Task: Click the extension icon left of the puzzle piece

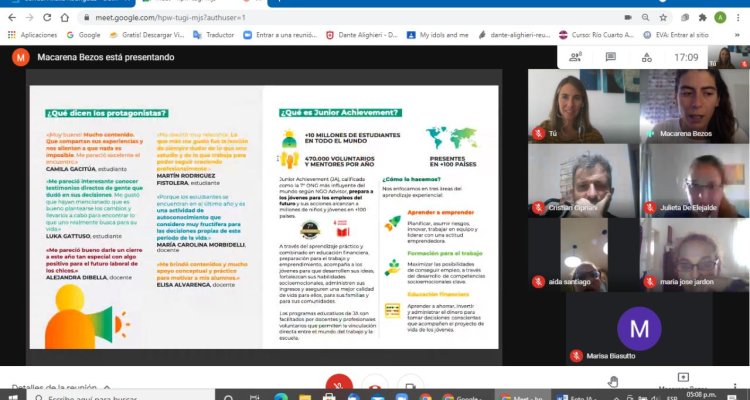Action: 685,18
